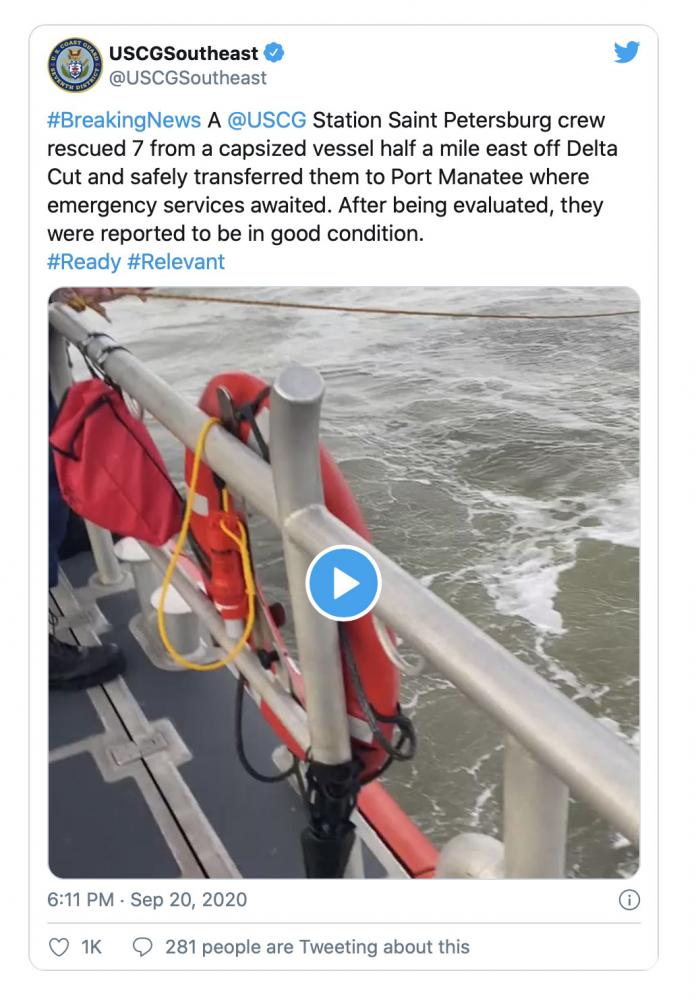Viewport: 696px width, 1000px height.
Task: Click the reply speech bubble icon
Action: (142, 947)
